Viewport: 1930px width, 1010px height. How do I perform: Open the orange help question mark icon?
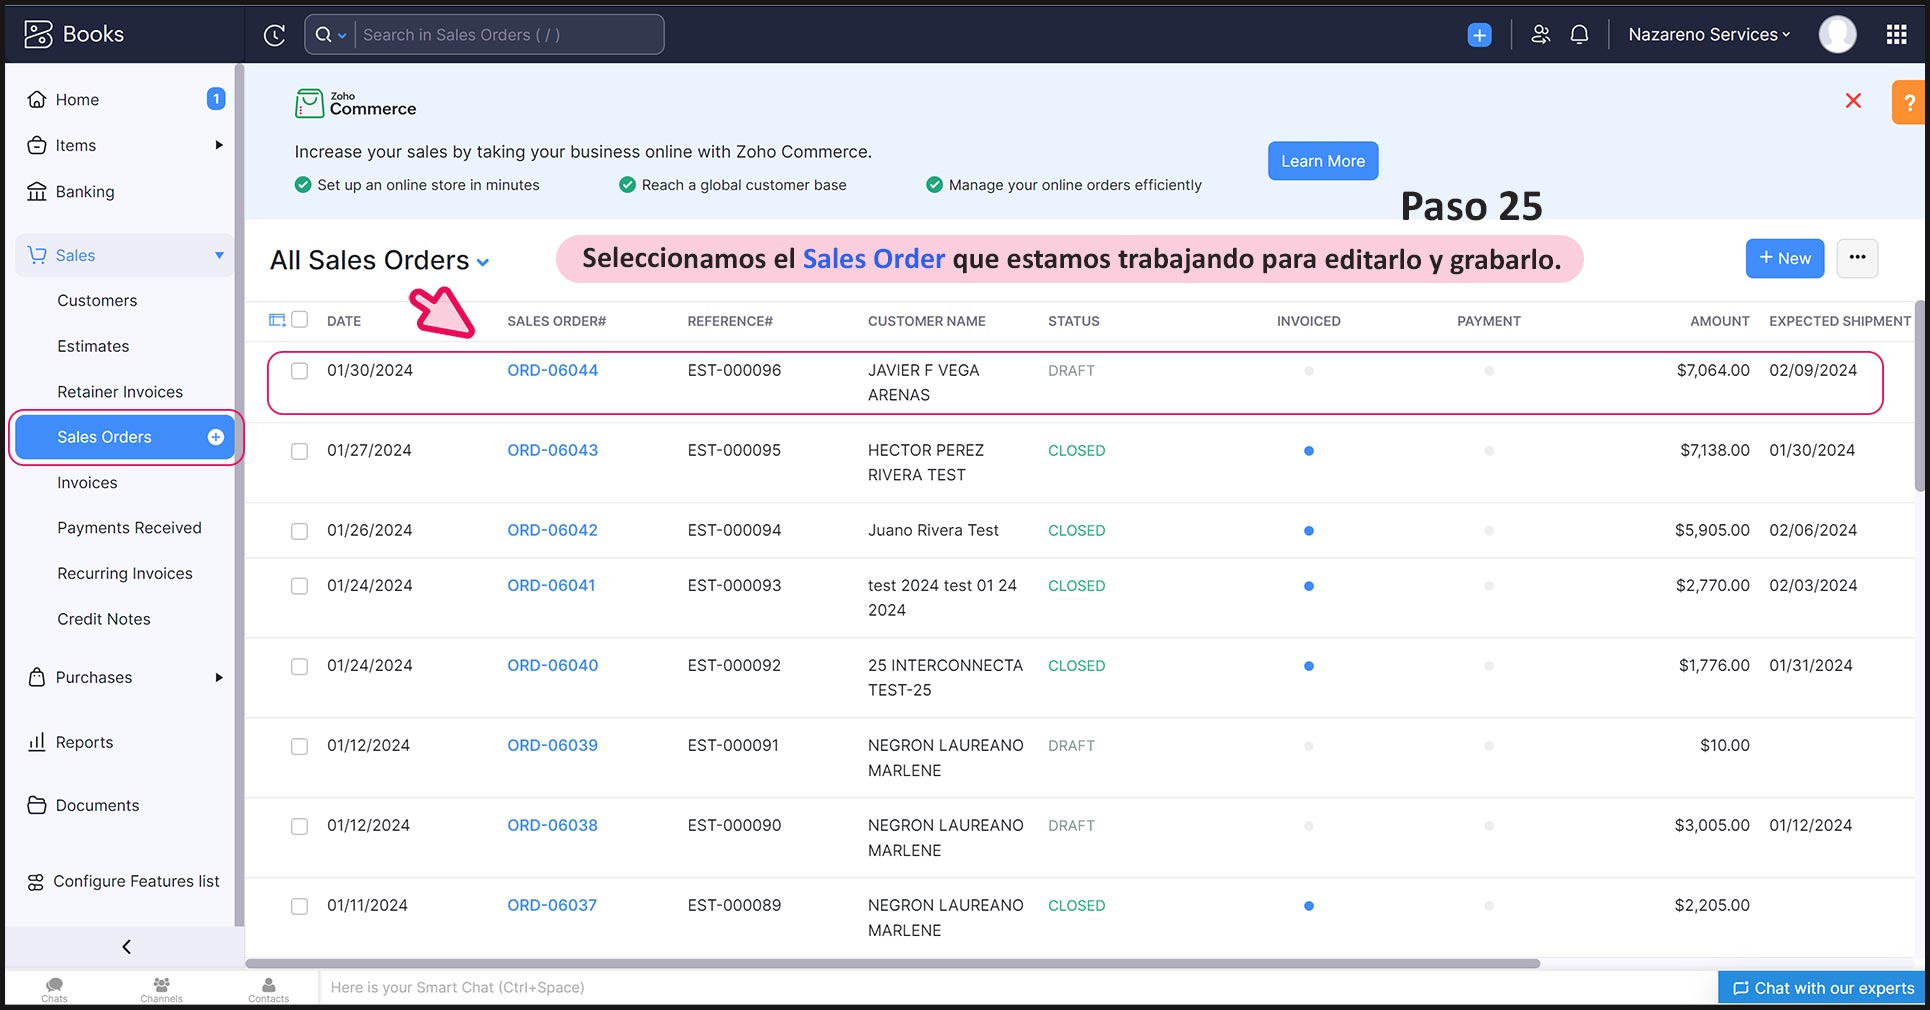1908,103
